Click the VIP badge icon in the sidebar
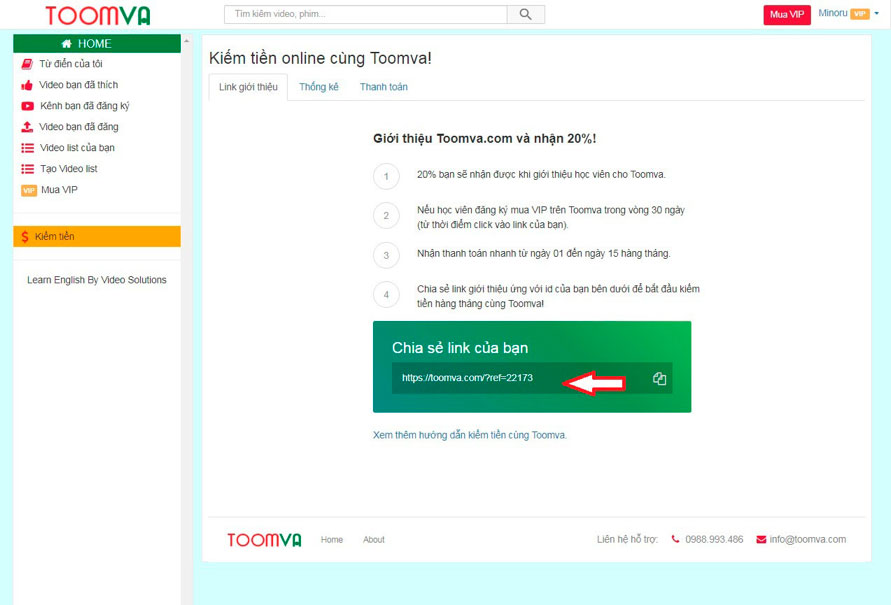Screen dimensions: 891x605 pyautogui.click(x=29, y=190)
